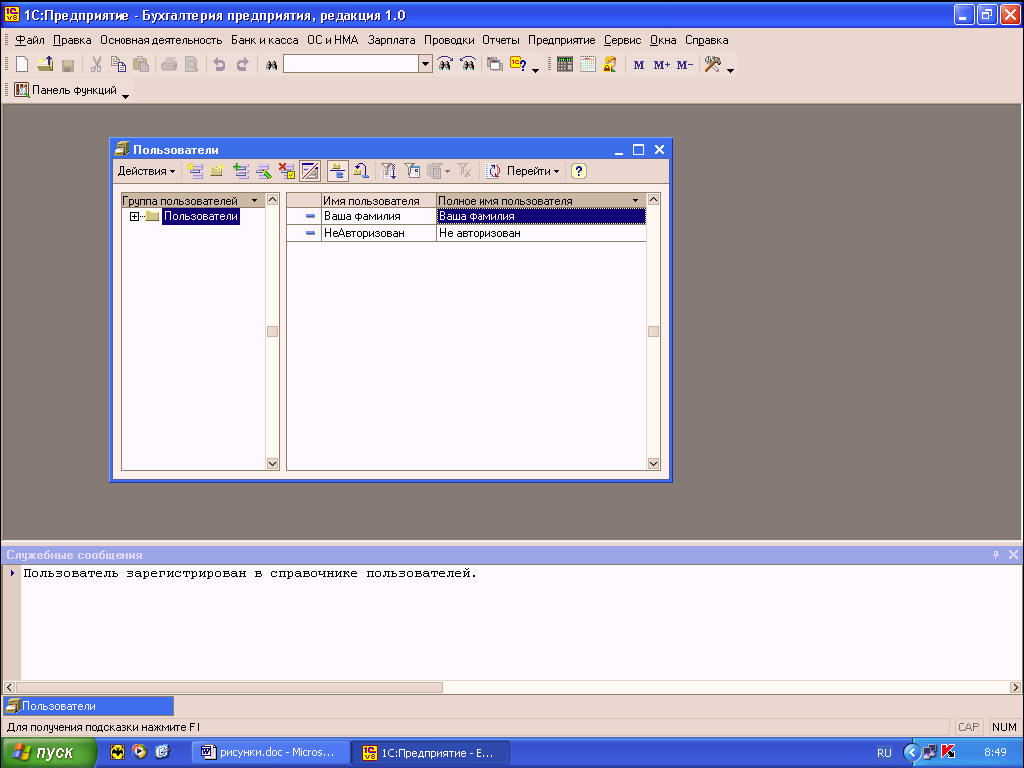This screenshot has height=768, width=1024.
Task: Click the New document icon in main toolbar
Action: [x=22, y=64]
